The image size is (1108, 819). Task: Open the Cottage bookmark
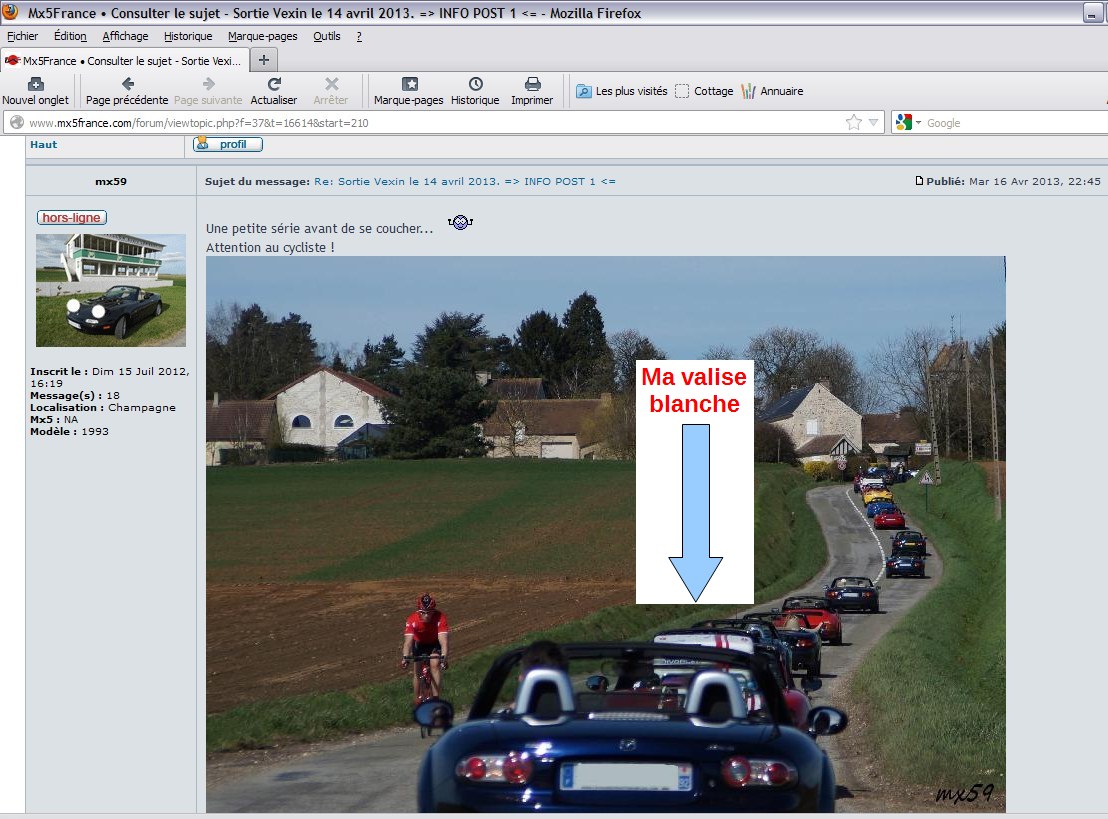(x=704, y=91)
